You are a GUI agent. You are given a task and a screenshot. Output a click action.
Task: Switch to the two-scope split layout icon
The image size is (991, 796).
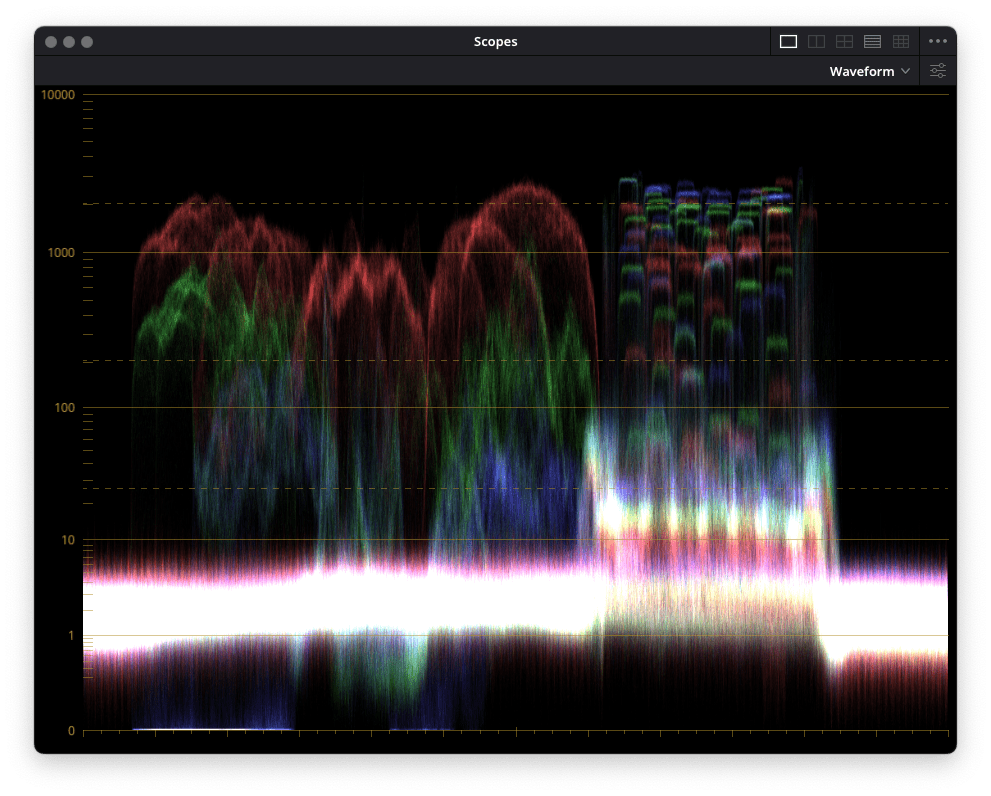pyautogui.click(x=816, y=41)
